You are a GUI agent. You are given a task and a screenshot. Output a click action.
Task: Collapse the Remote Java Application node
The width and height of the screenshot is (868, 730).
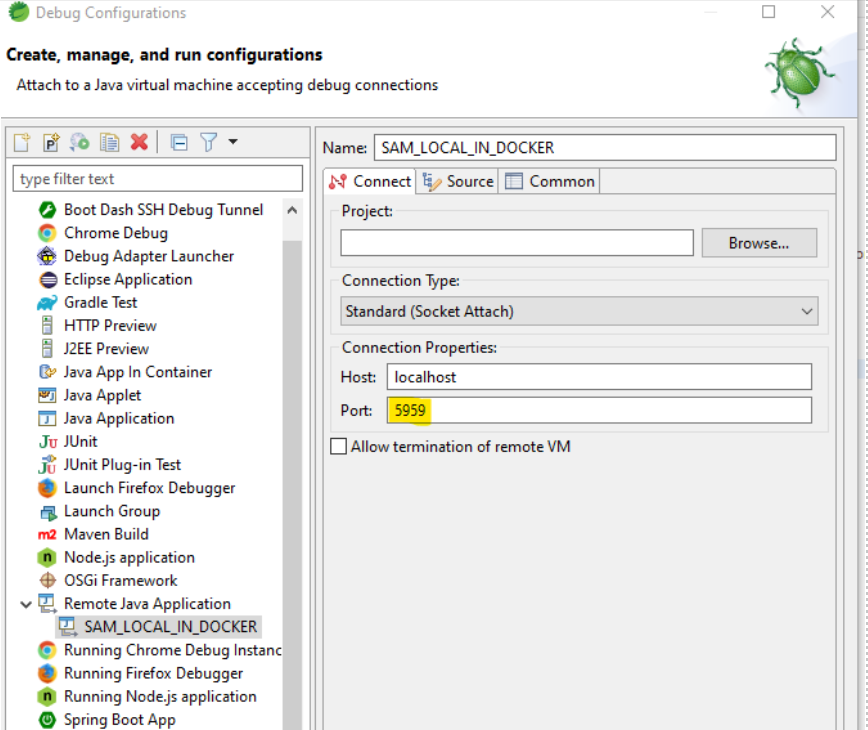[x=25, y=604]
